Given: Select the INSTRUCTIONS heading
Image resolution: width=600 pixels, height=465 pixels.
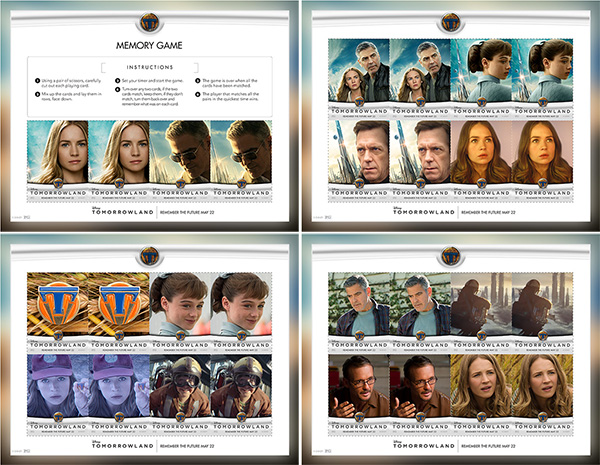Looking at the screenshot, I should tap(150, 67).
